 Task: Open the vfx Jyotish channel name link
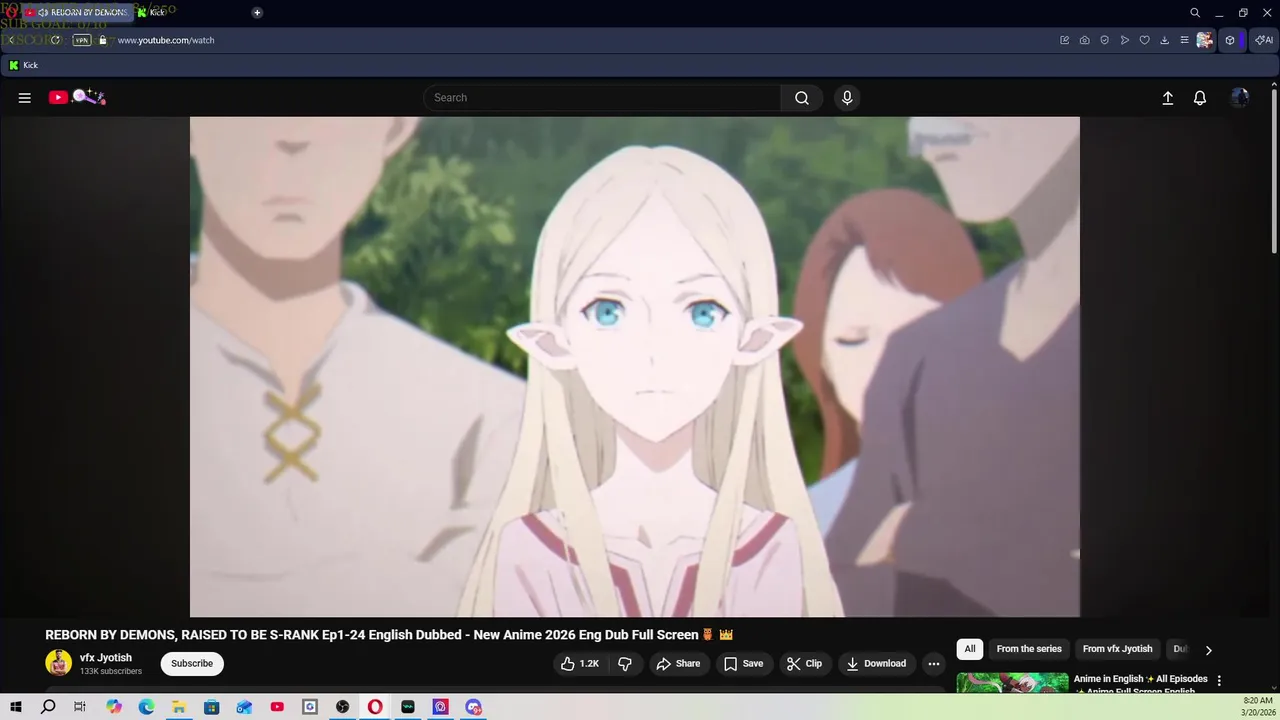(106, 658)
